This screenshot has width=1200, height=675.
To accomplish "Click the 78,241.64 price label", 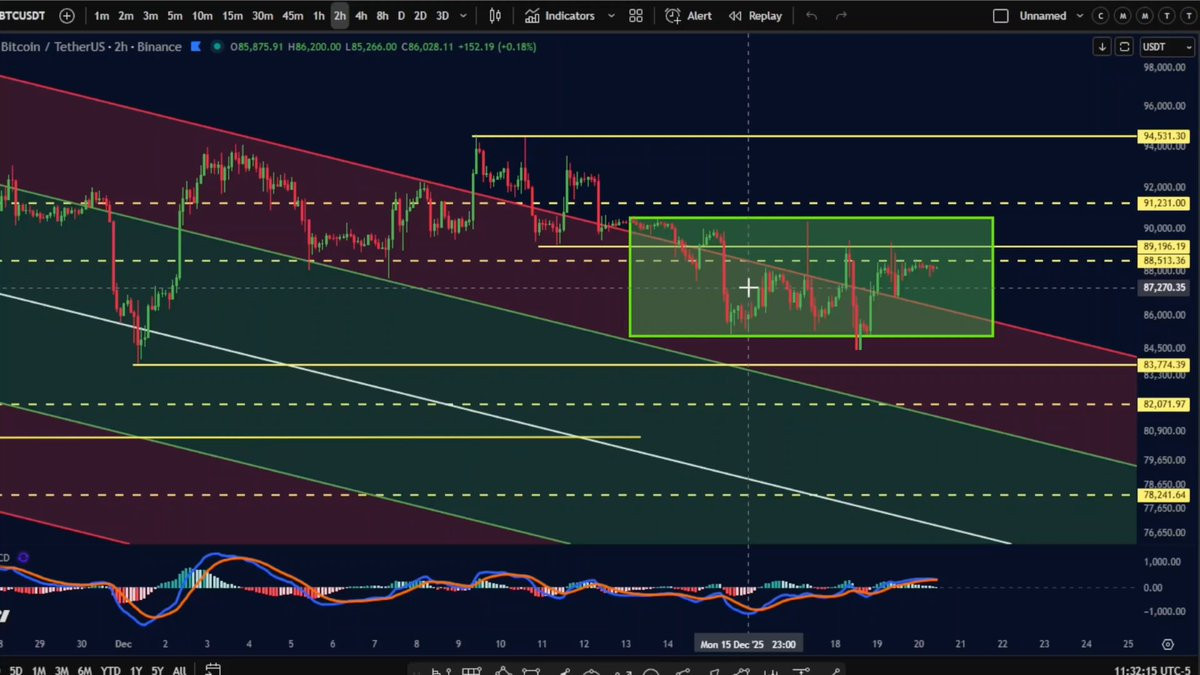I will click(x=1166, y=494).
